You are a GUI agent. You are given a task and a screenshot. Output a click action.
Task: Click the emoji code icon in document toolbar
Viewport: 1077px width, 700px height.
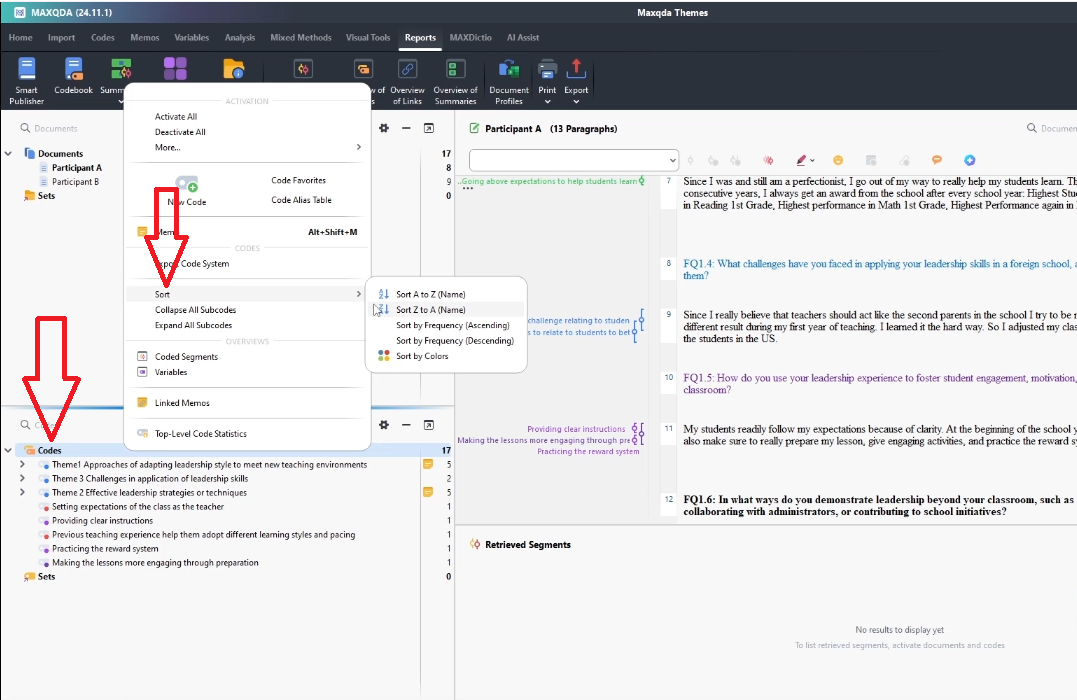(838, 160)
